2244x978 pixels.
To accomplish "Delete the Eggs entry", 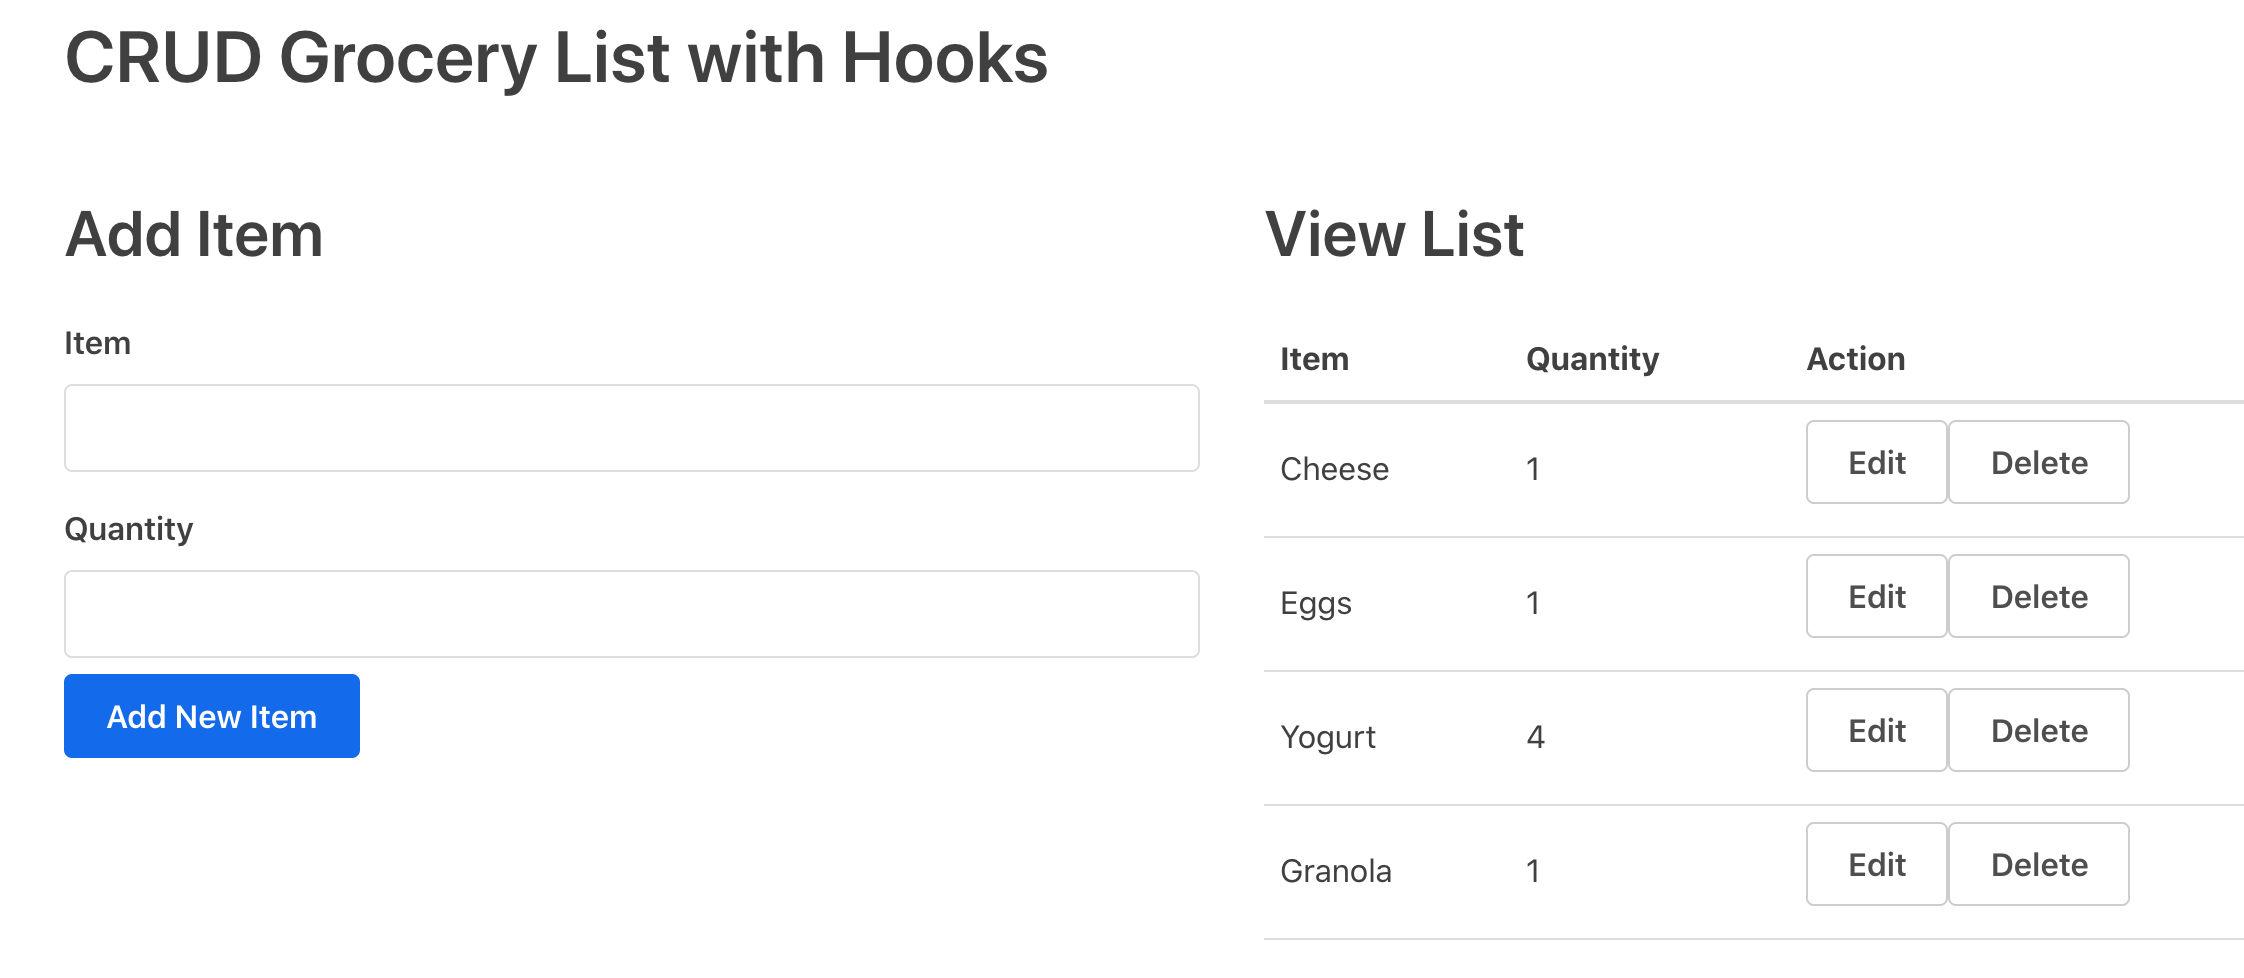I will click(x=2038, y=596).
